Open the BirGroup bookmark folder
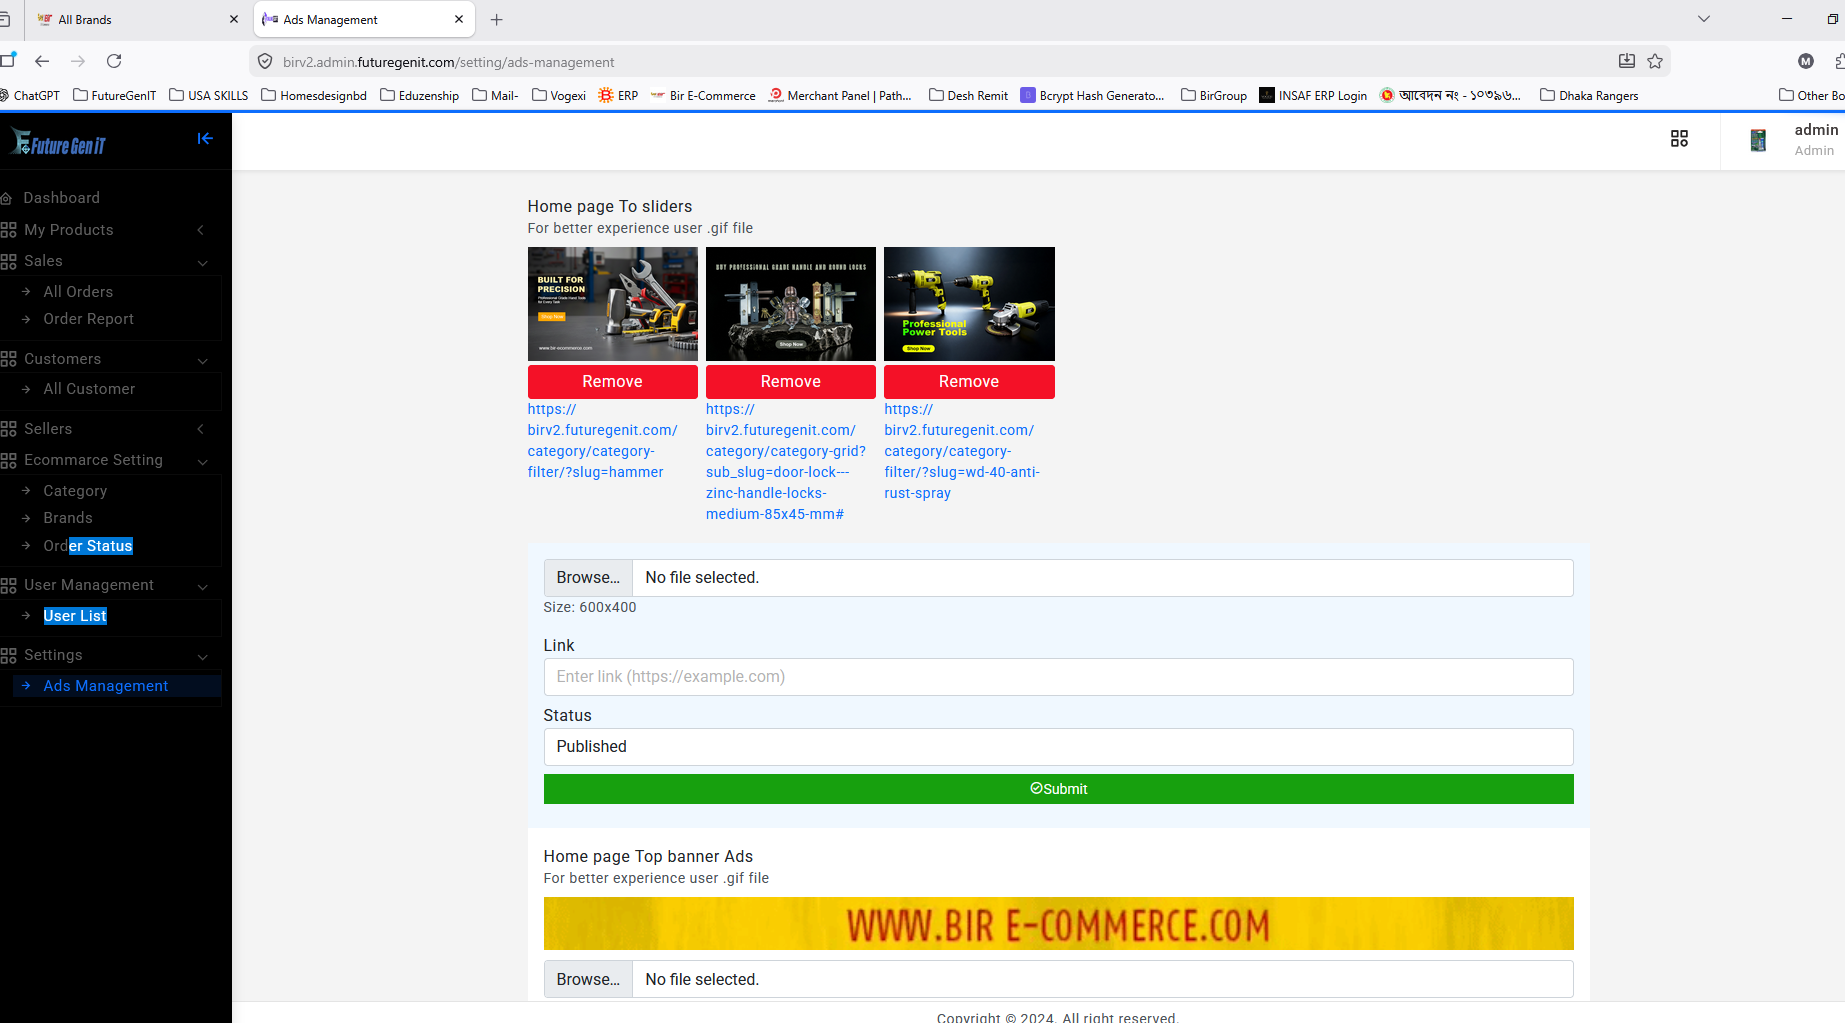Image resolution: width=1845 pixels, height=1023 pixels. click(1214, 96)
